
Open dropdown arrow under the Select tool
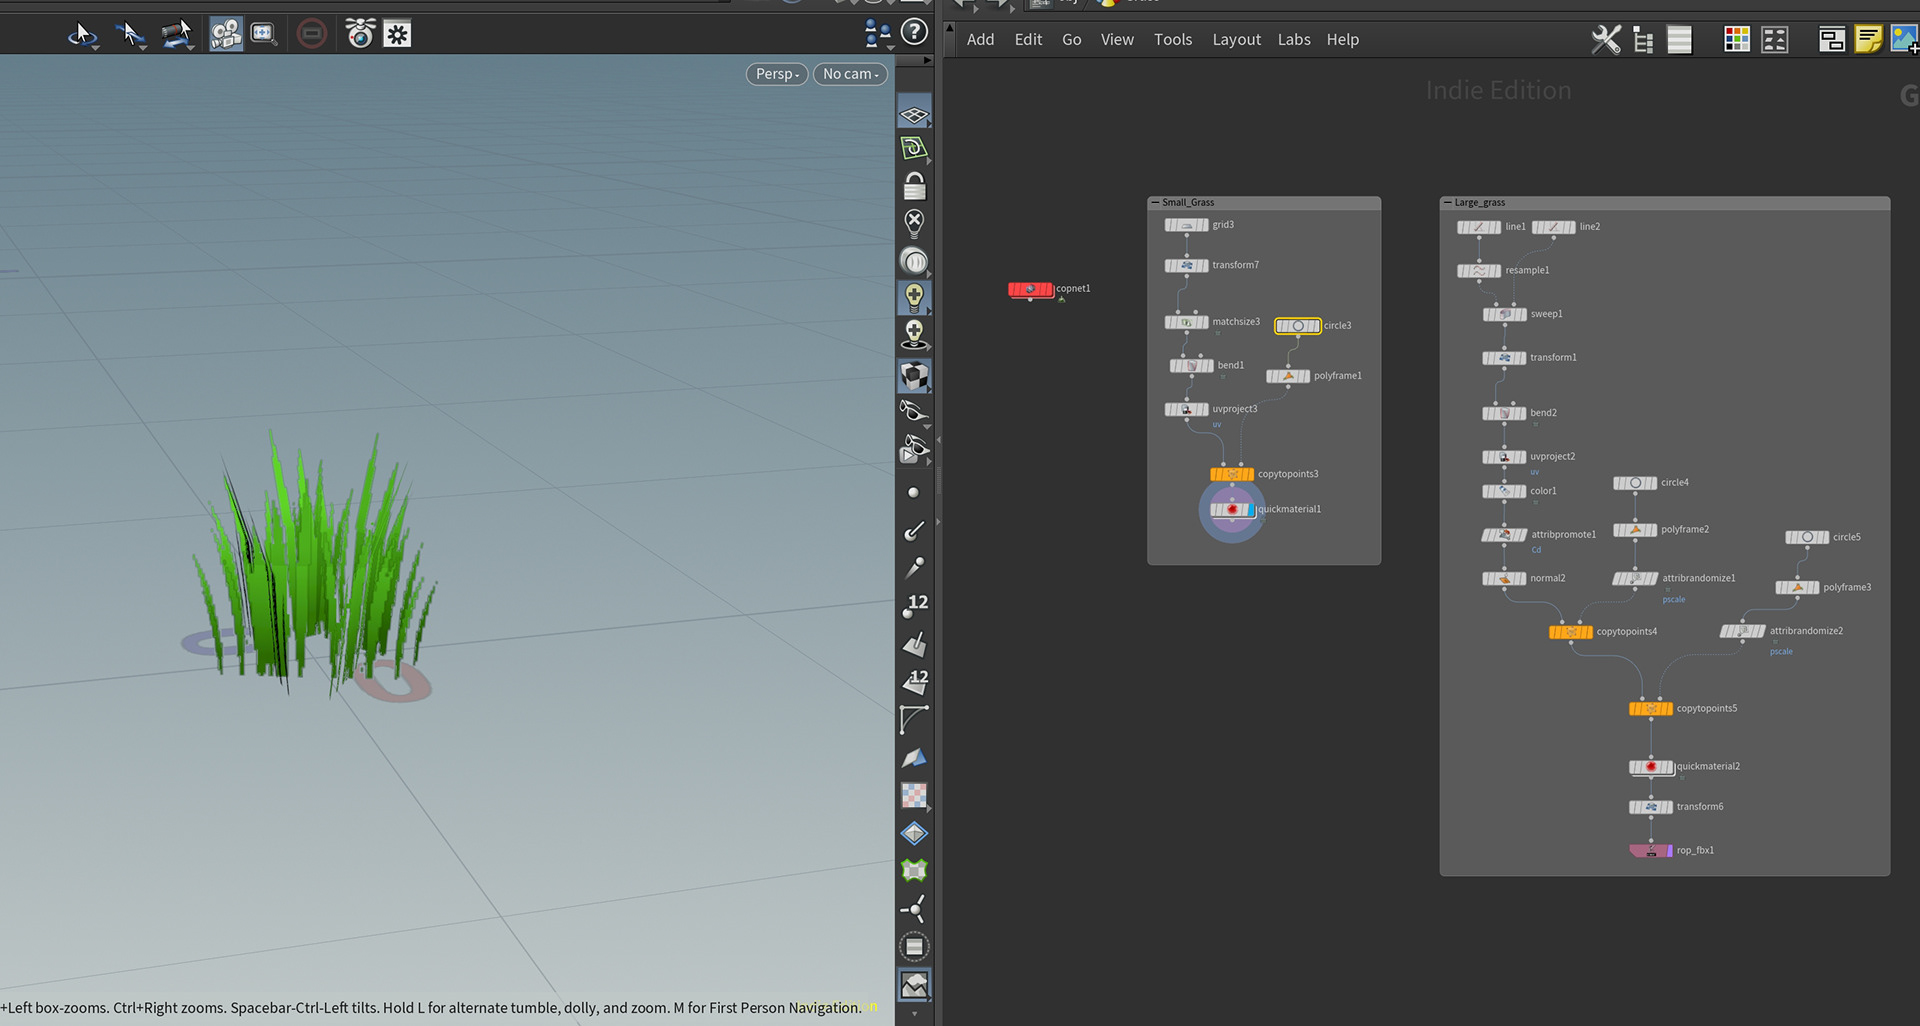tap(96, 47)
